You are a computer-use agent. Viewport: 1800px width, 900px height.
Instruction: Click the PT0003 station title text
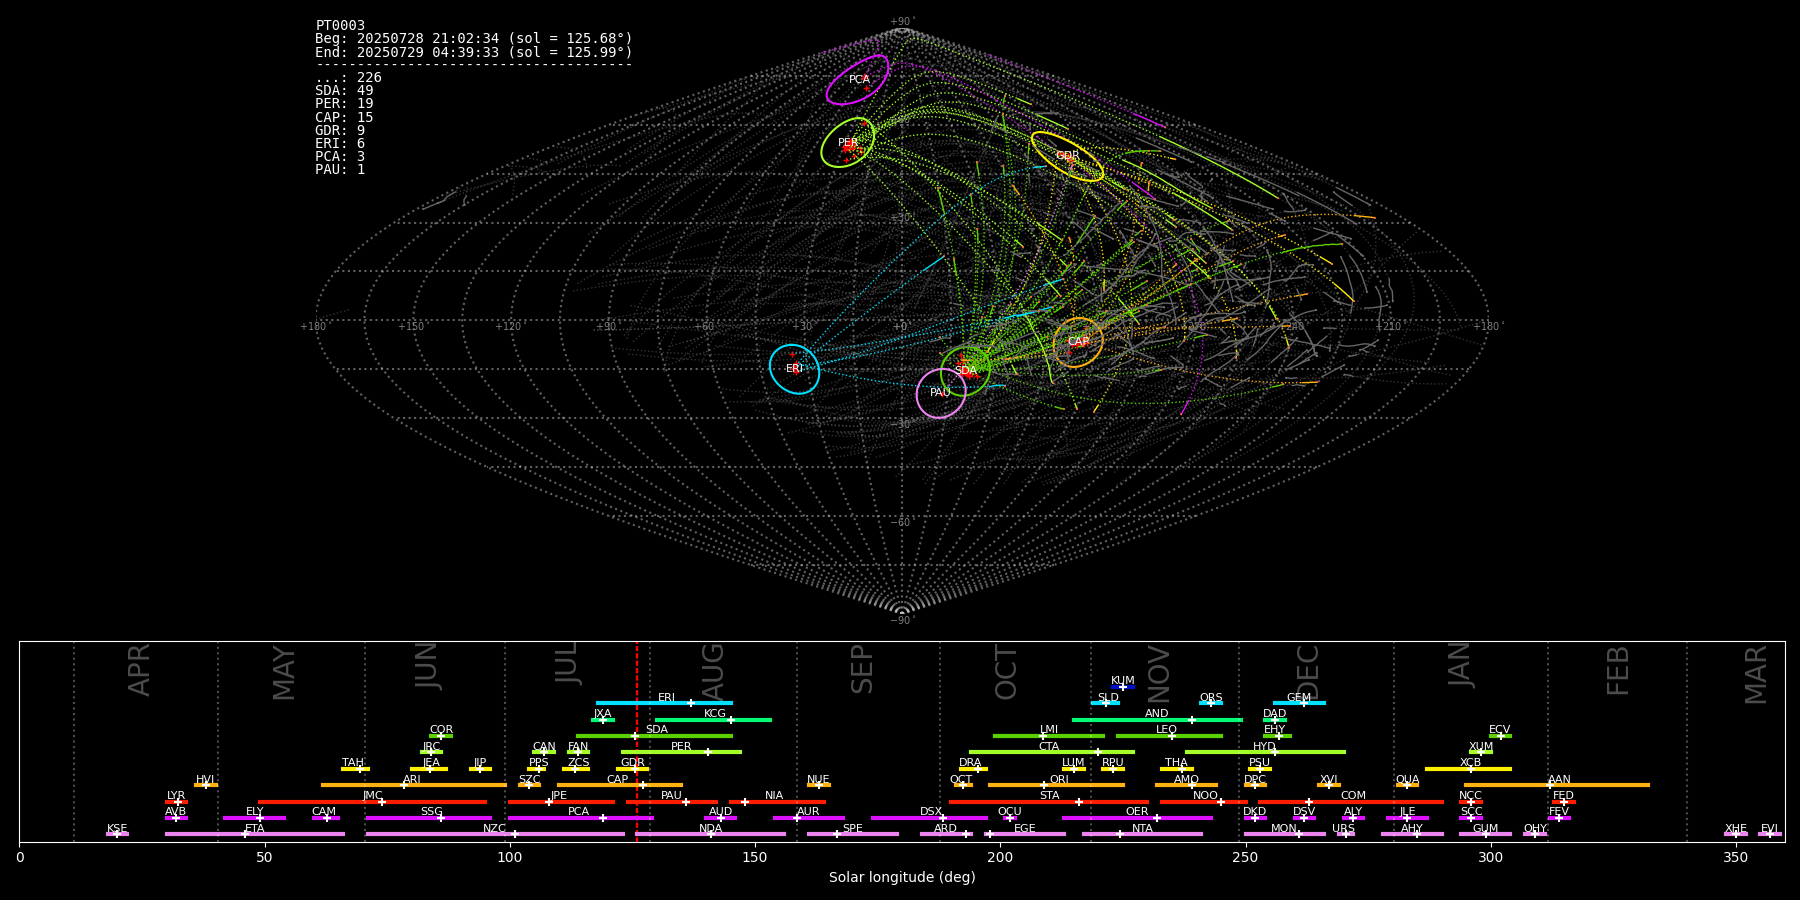pos(340,26)
